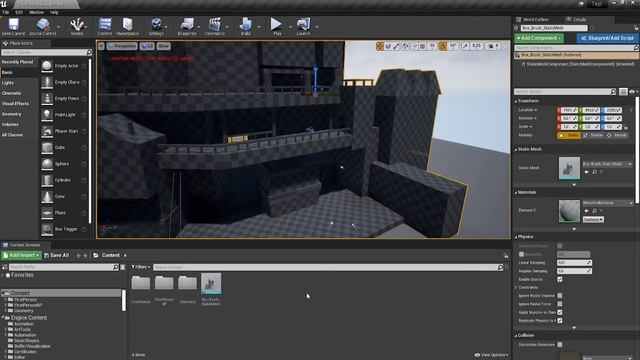640x360 pixels.
Task: Click the Blueprint/Add Script button
Action: (x=607, y=38)
